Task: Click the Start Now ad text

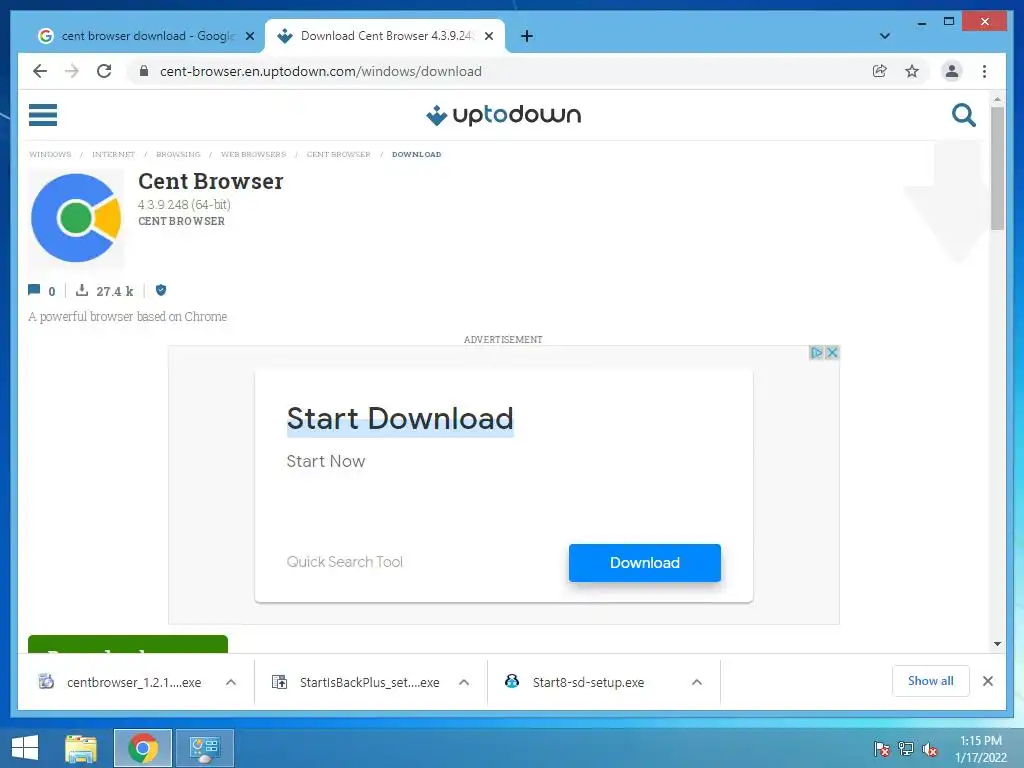Action: coord(326,461)
